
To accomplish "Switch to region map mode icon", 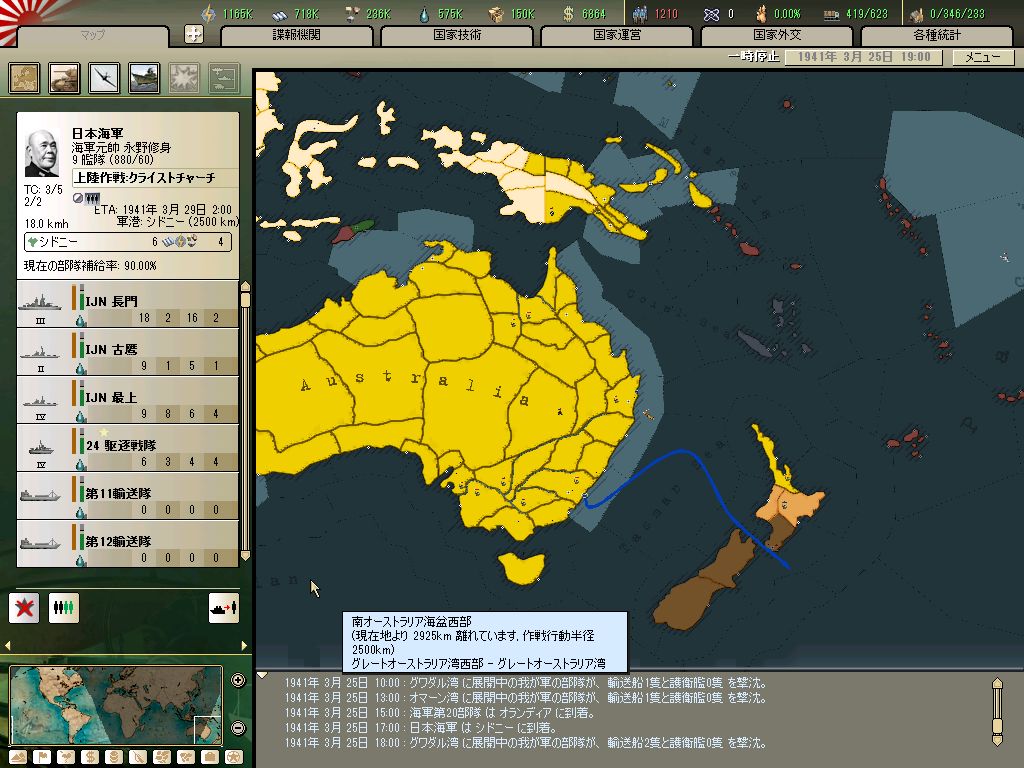I will (x=162, y=757).
